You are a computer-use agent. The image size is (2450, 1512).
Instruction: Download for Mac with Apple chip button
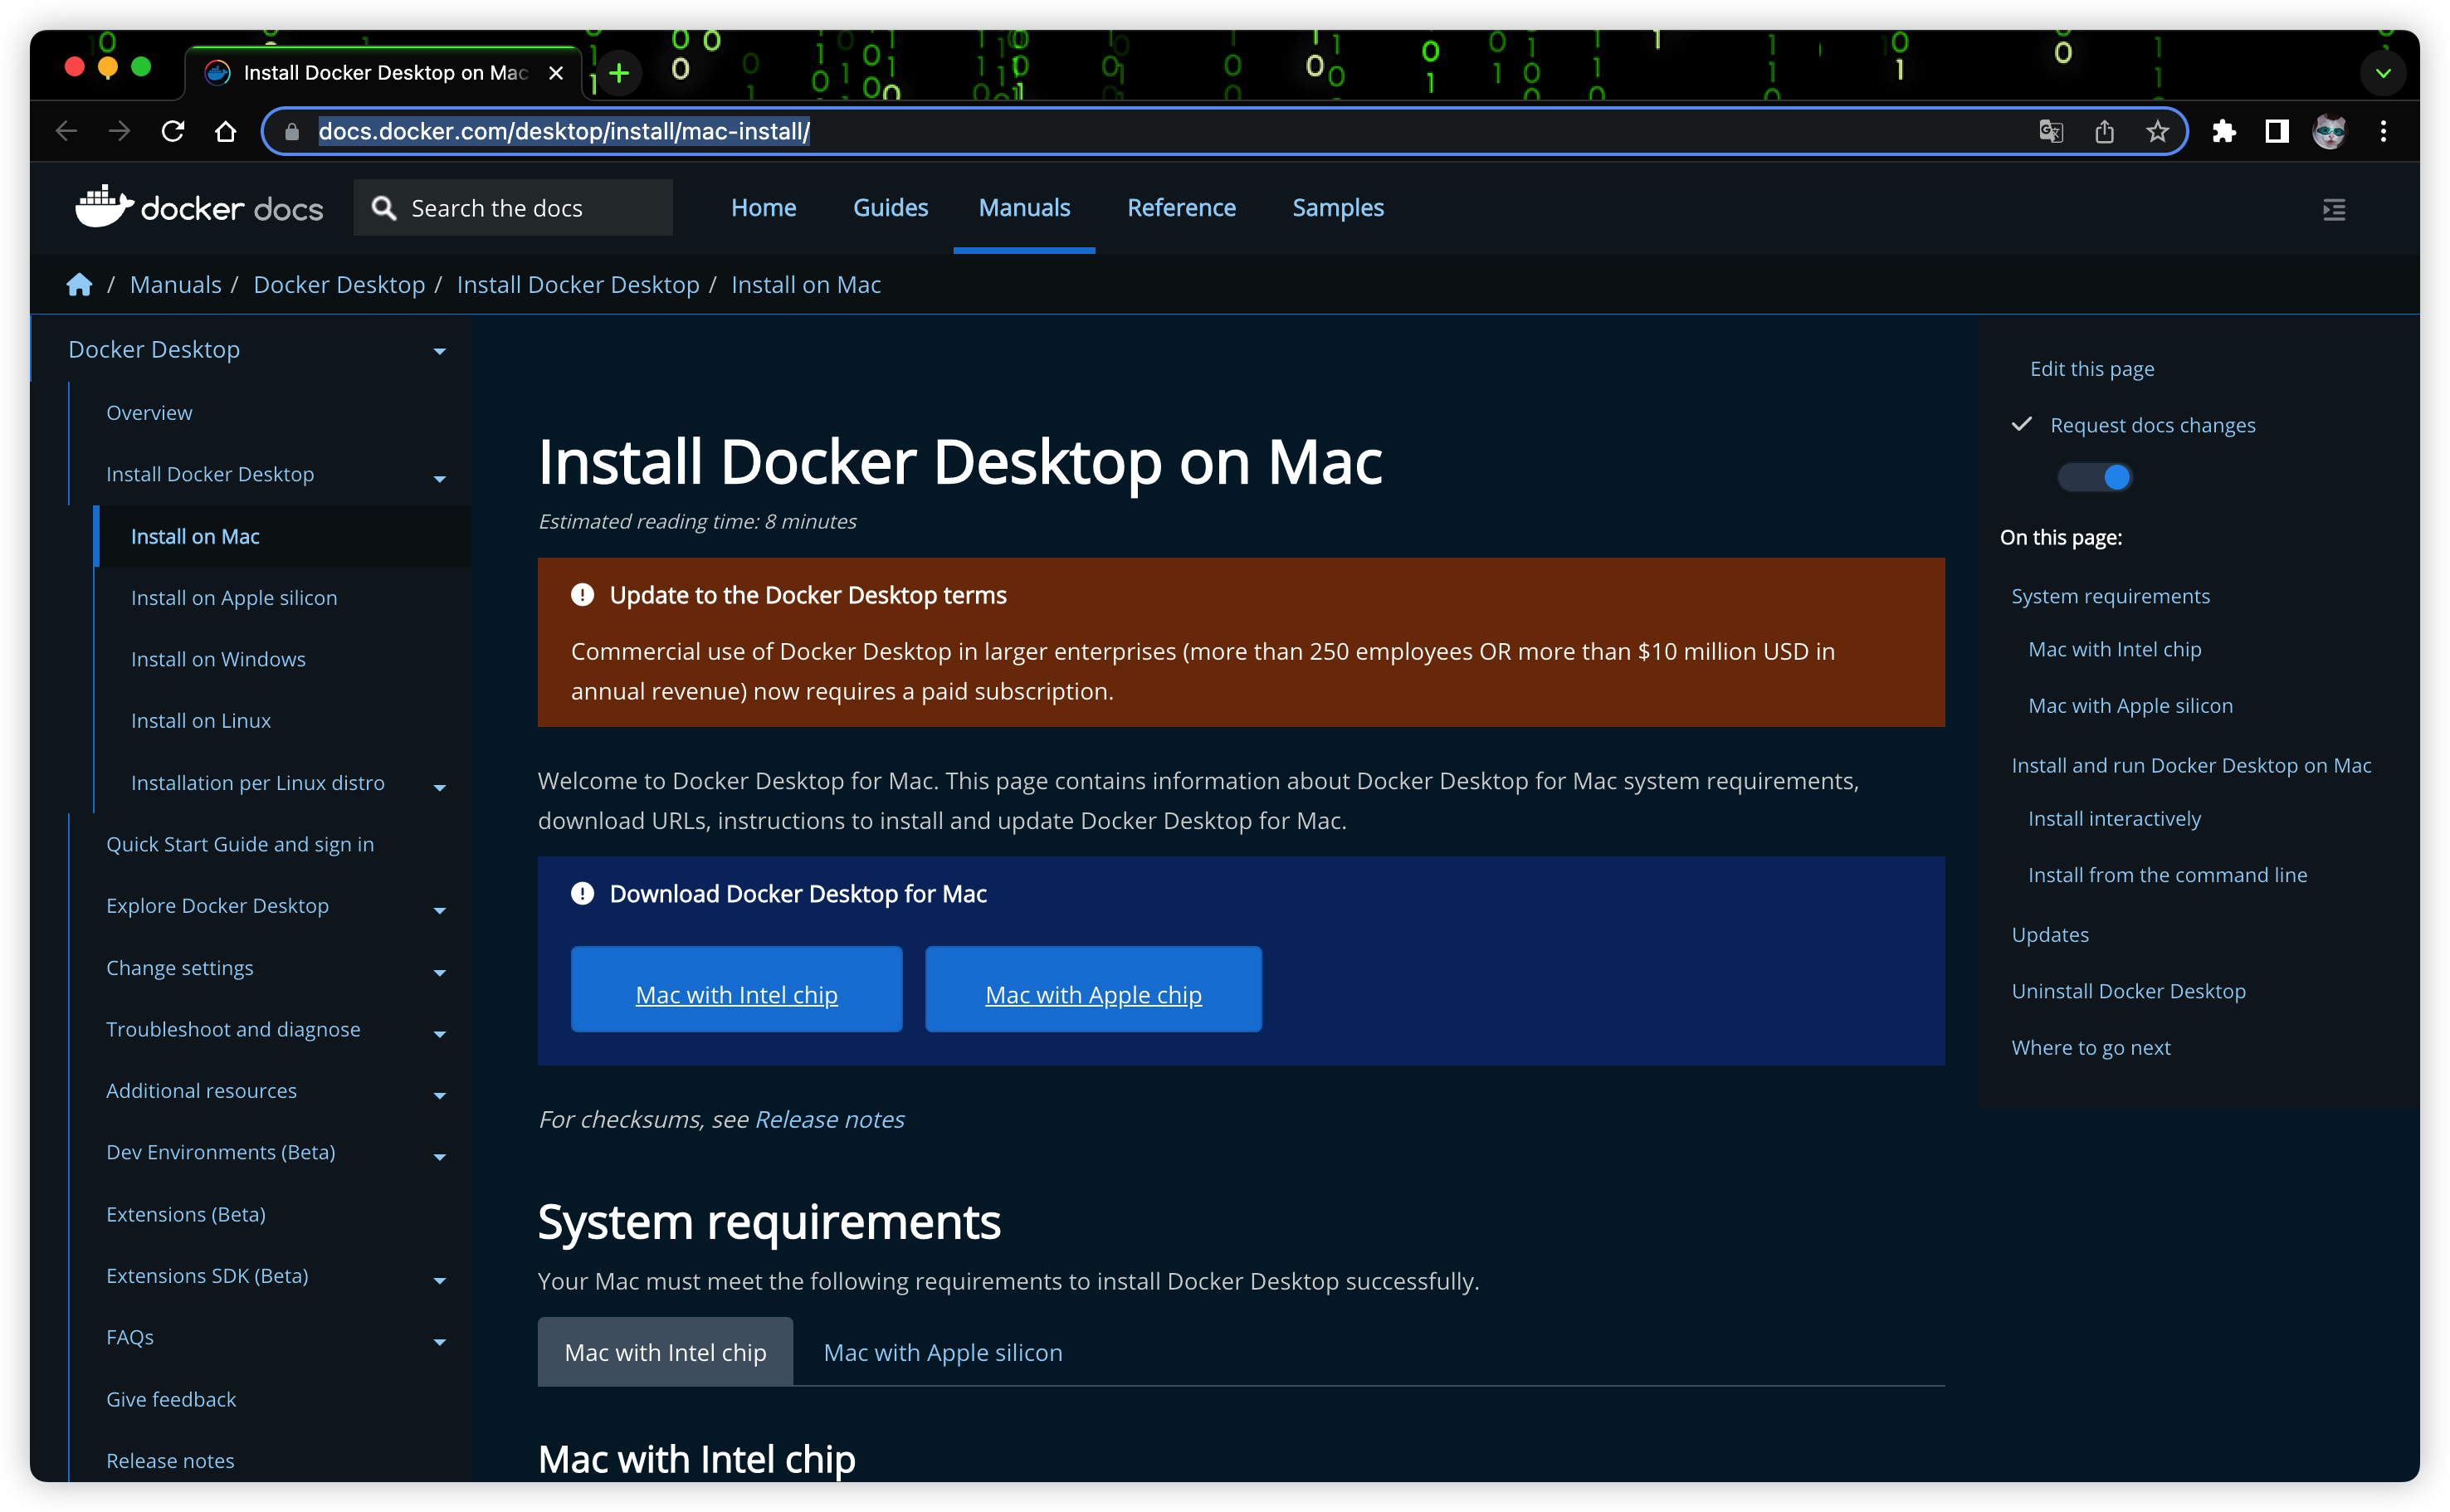pyautogui.click(x=1093, y=989)
